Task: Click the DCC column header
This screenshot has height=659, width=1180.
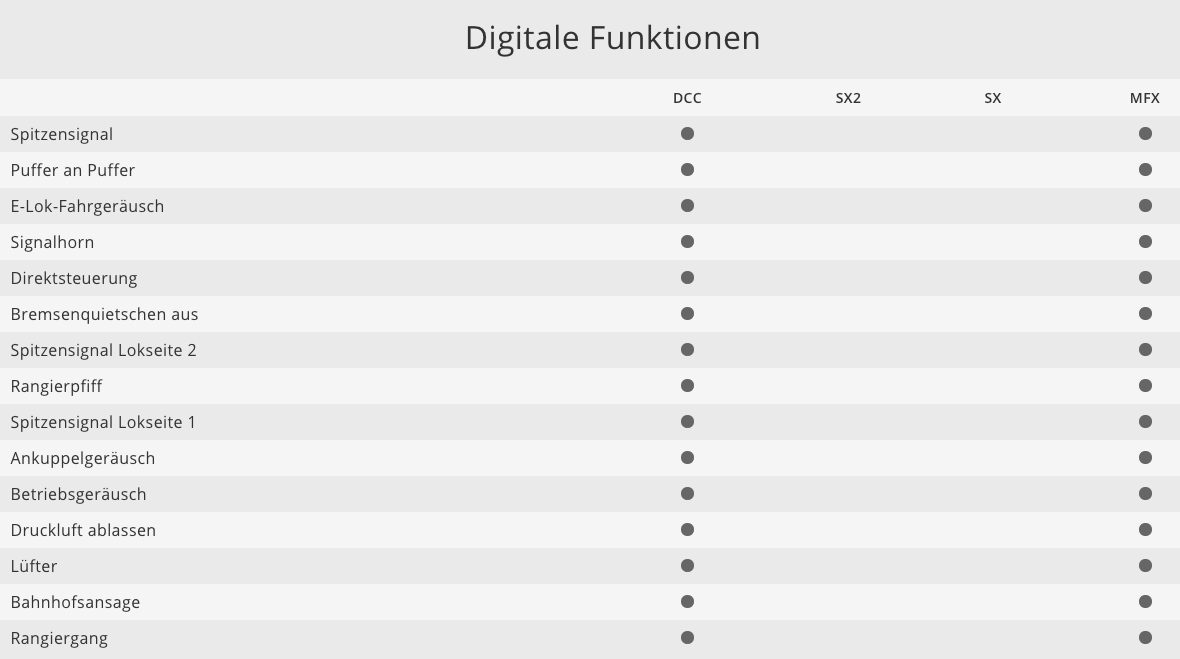Action: 687,98
